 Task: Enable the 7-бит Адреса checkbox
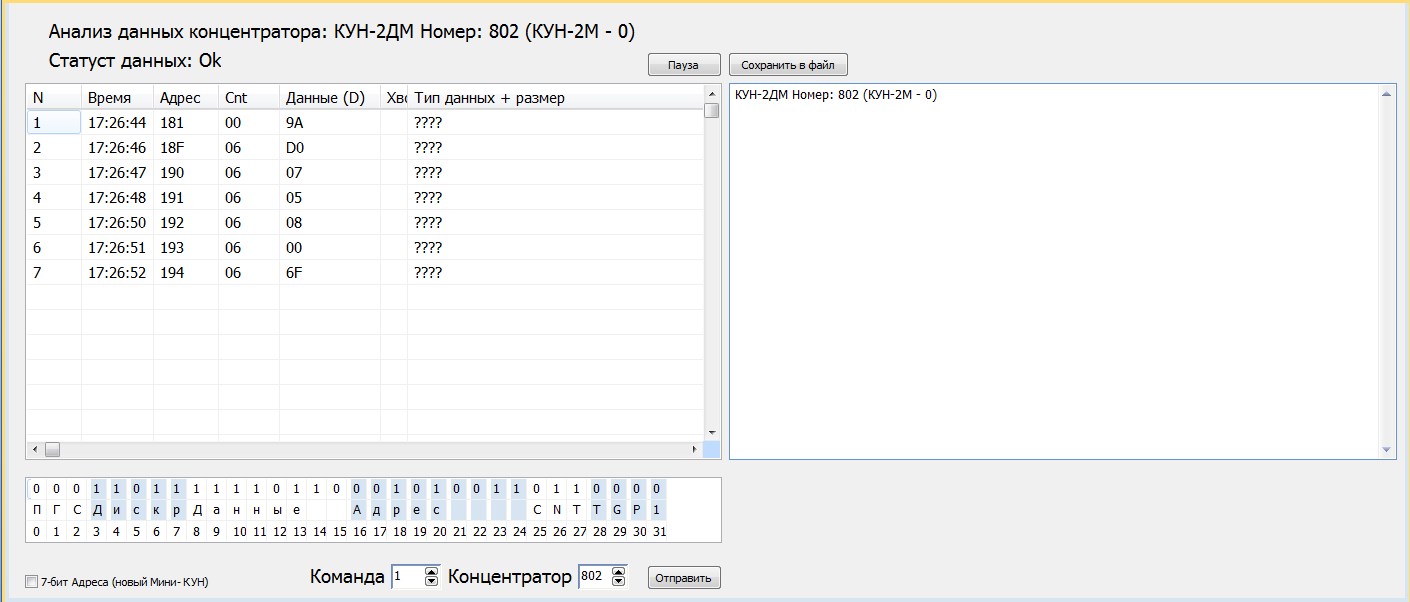[31, 581]
